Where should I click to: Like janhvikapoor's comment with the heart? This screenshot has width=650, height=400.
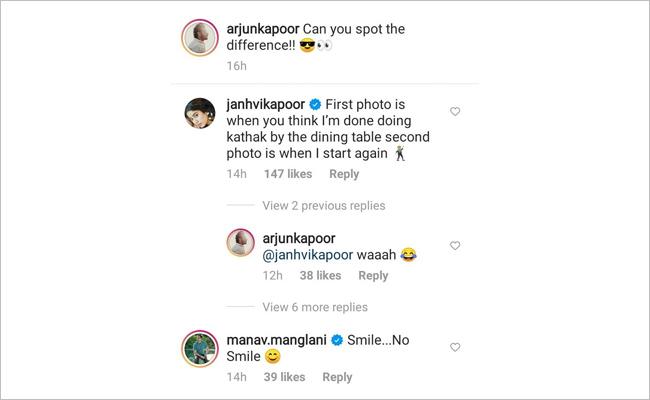point(455,111)
